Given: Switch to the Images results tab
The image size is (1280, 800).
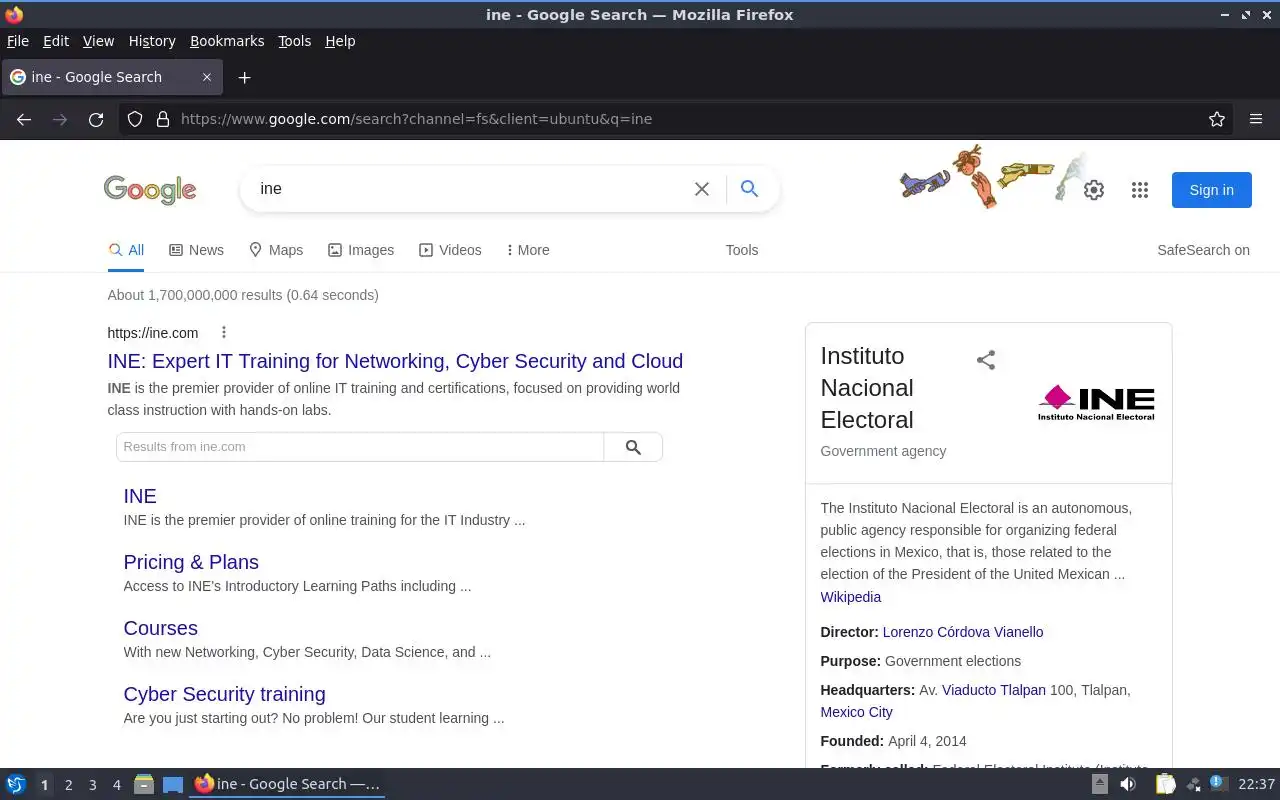Looking at the screenshot, I should 361,250.
